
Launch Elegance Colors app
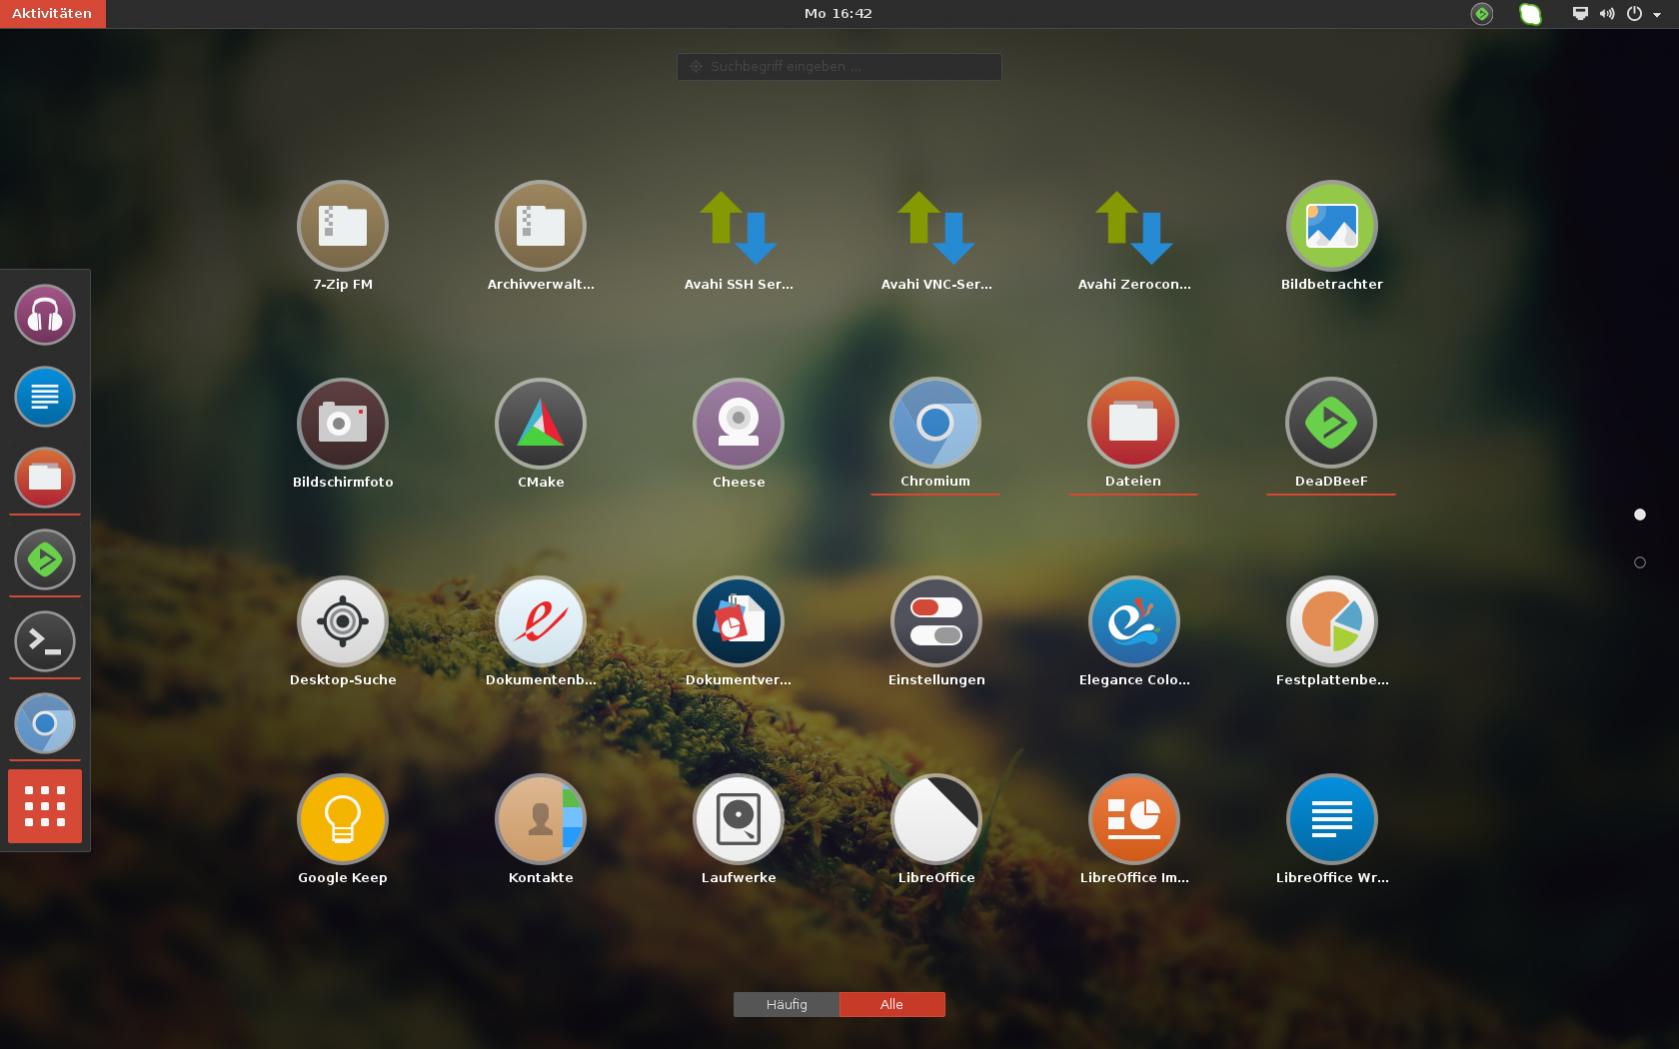point(1134,622)
